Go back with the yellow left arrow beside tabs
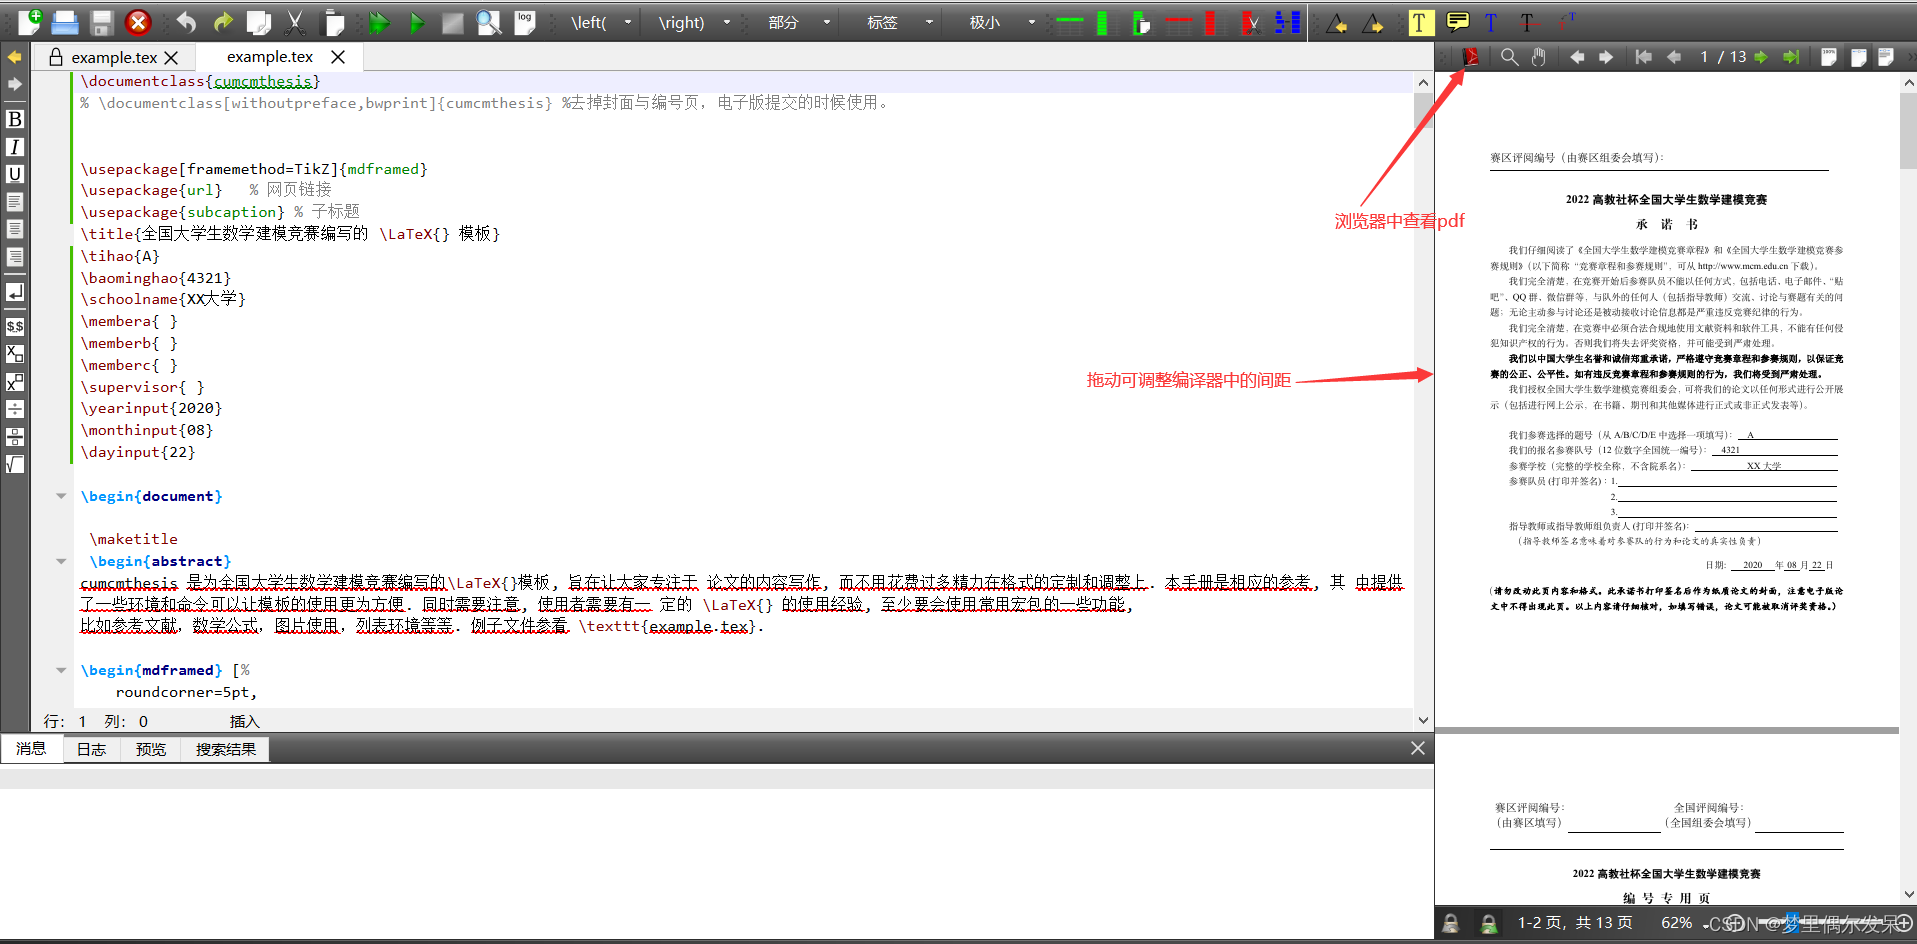This screenshot has height=944, width=1917. point(14,57)
